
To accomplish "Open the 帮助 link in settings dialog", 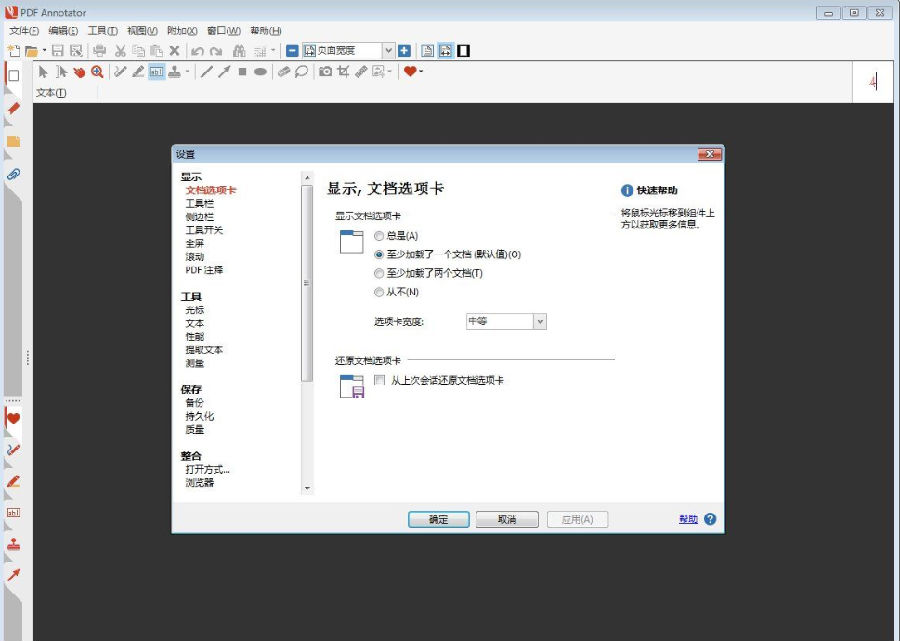I will click(x=690, y=519).
